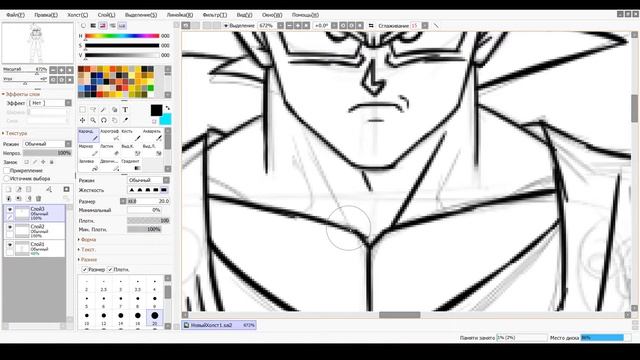Screen dimensions: 640x360
Task: Expand the Форма section
Action: pyautogui.click(x=87, y=240)
